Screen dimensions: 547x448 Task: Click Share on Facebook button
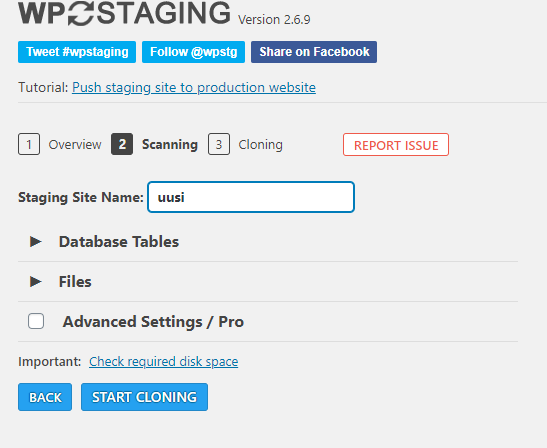click(x=314, y=52)
